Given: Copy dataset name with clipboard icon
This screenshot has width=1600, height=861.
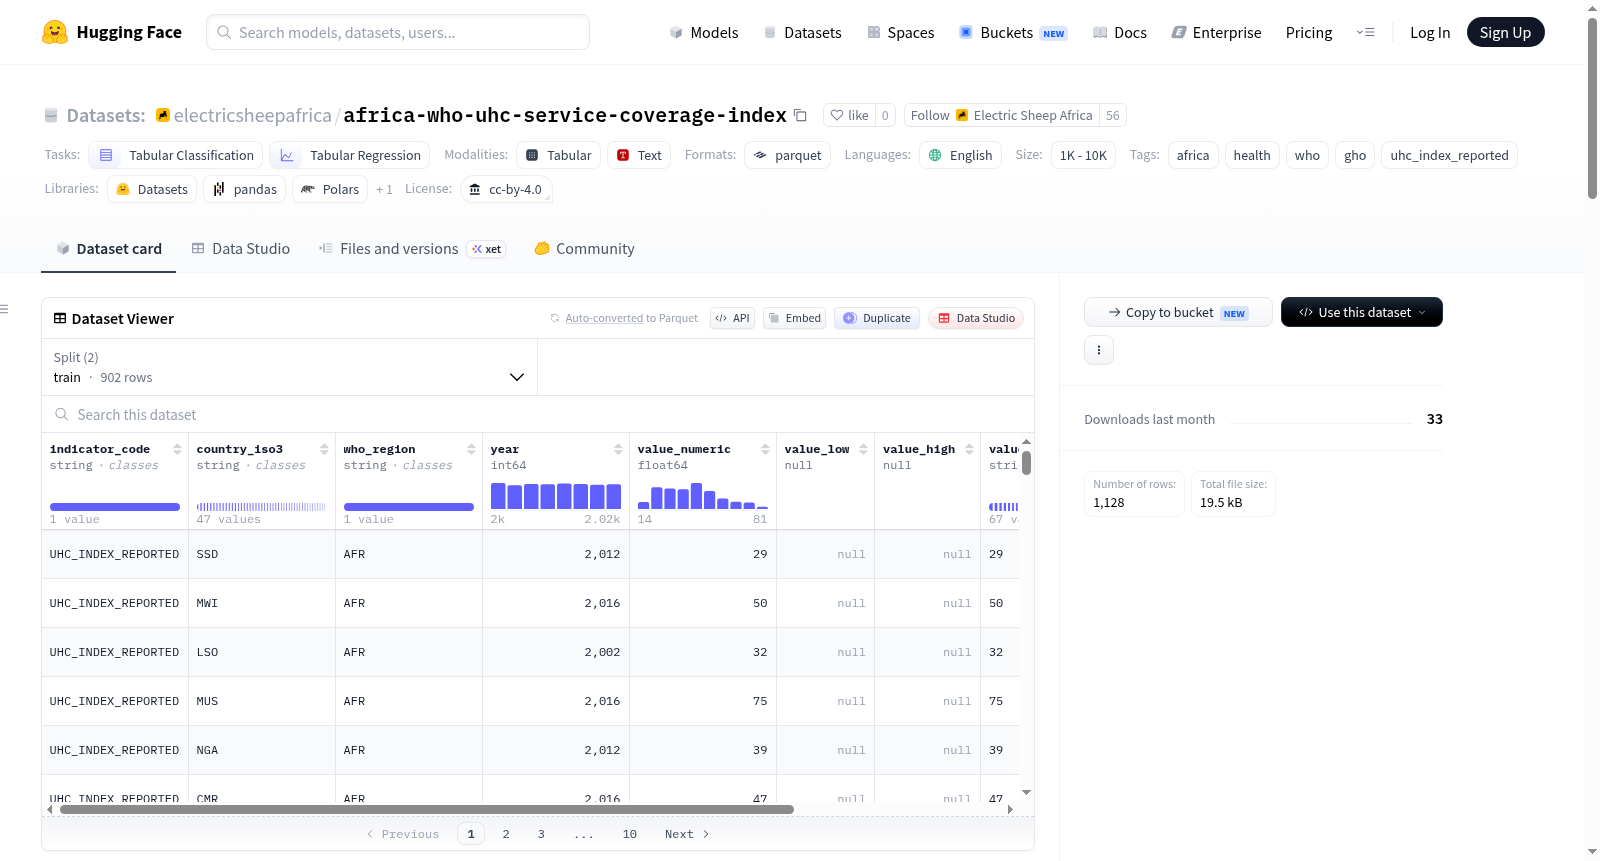Looking at the screenshot, I should click(x=800, y=115).
